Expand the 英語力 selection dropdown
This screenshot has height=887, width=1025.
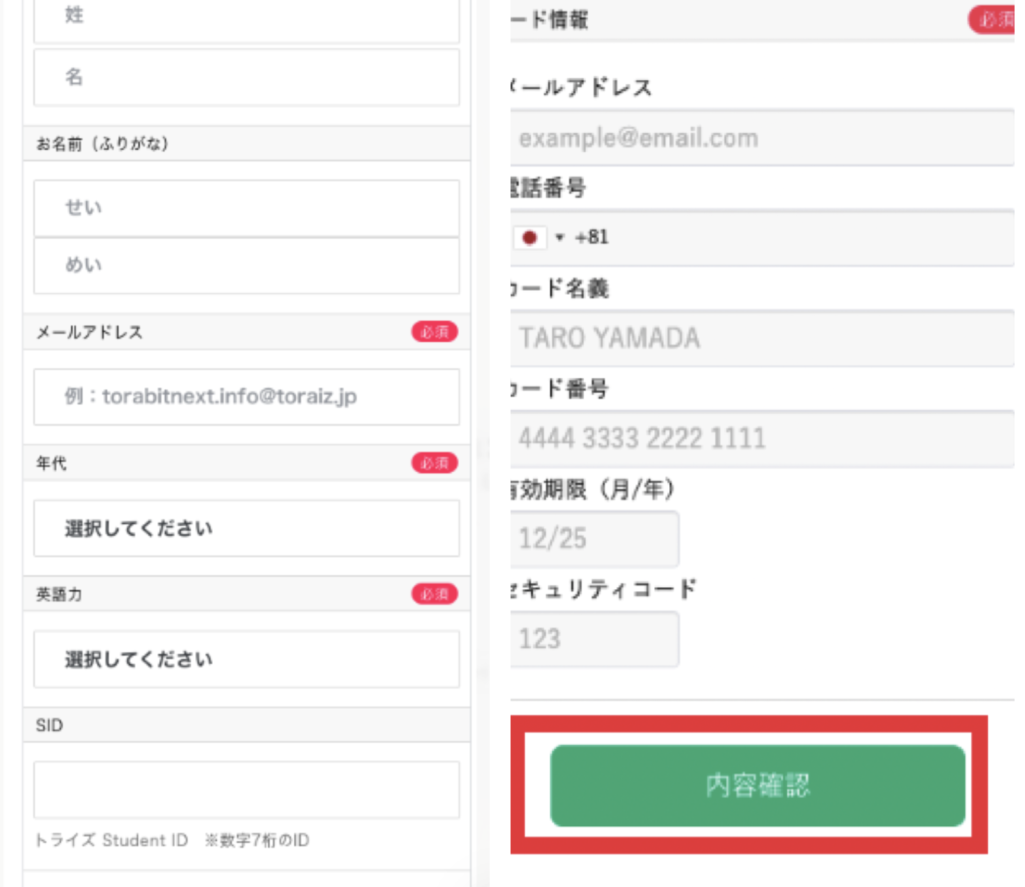point(246,659)
